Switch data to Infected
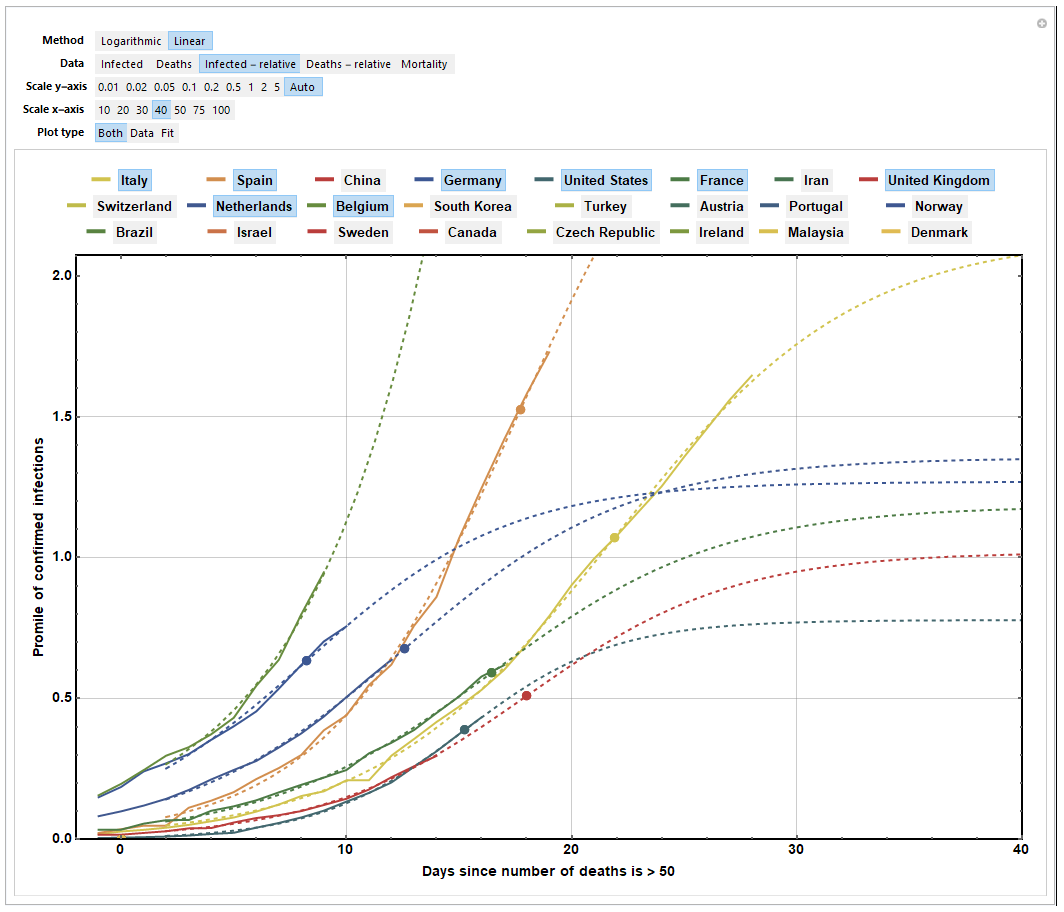Image resolution: width=1064 pixels, height=912 pixels. coord(122,64)
